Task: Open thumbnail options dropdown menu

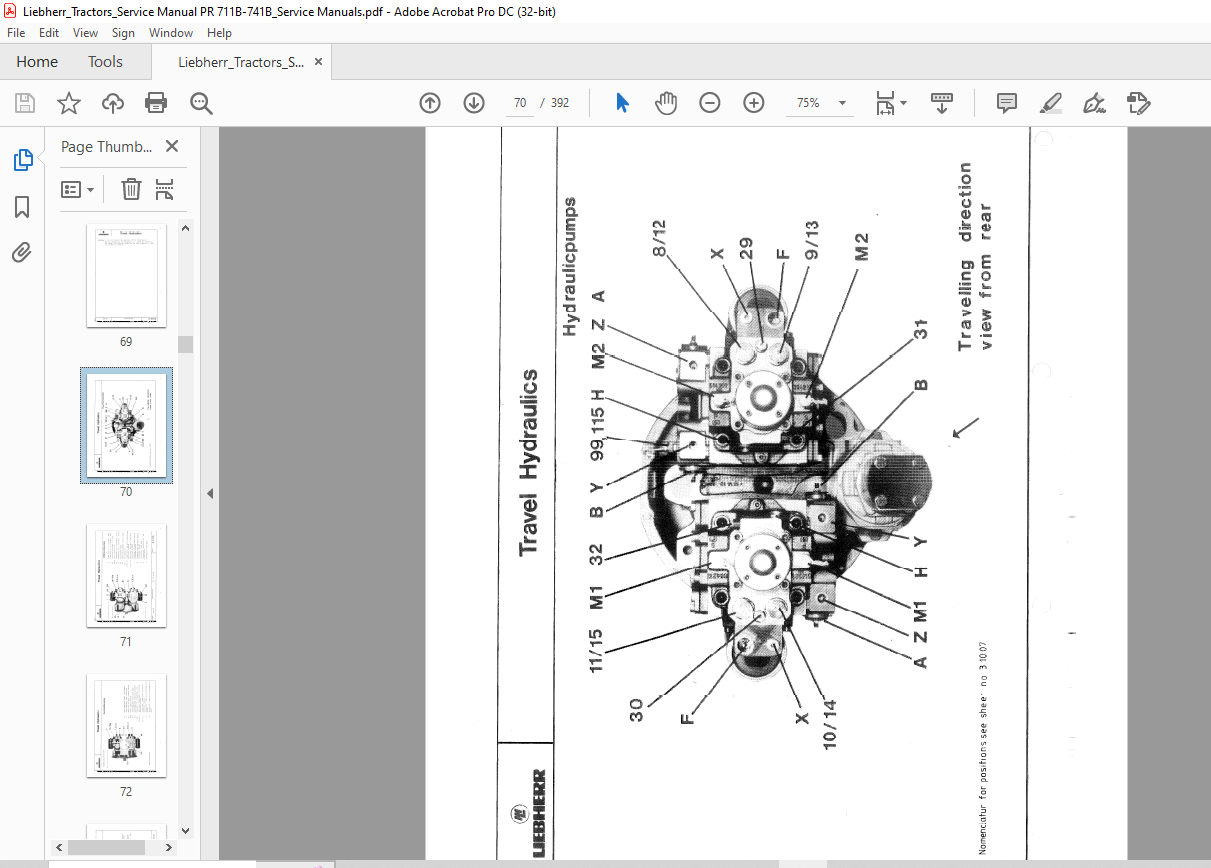Action: pos(78,189)
